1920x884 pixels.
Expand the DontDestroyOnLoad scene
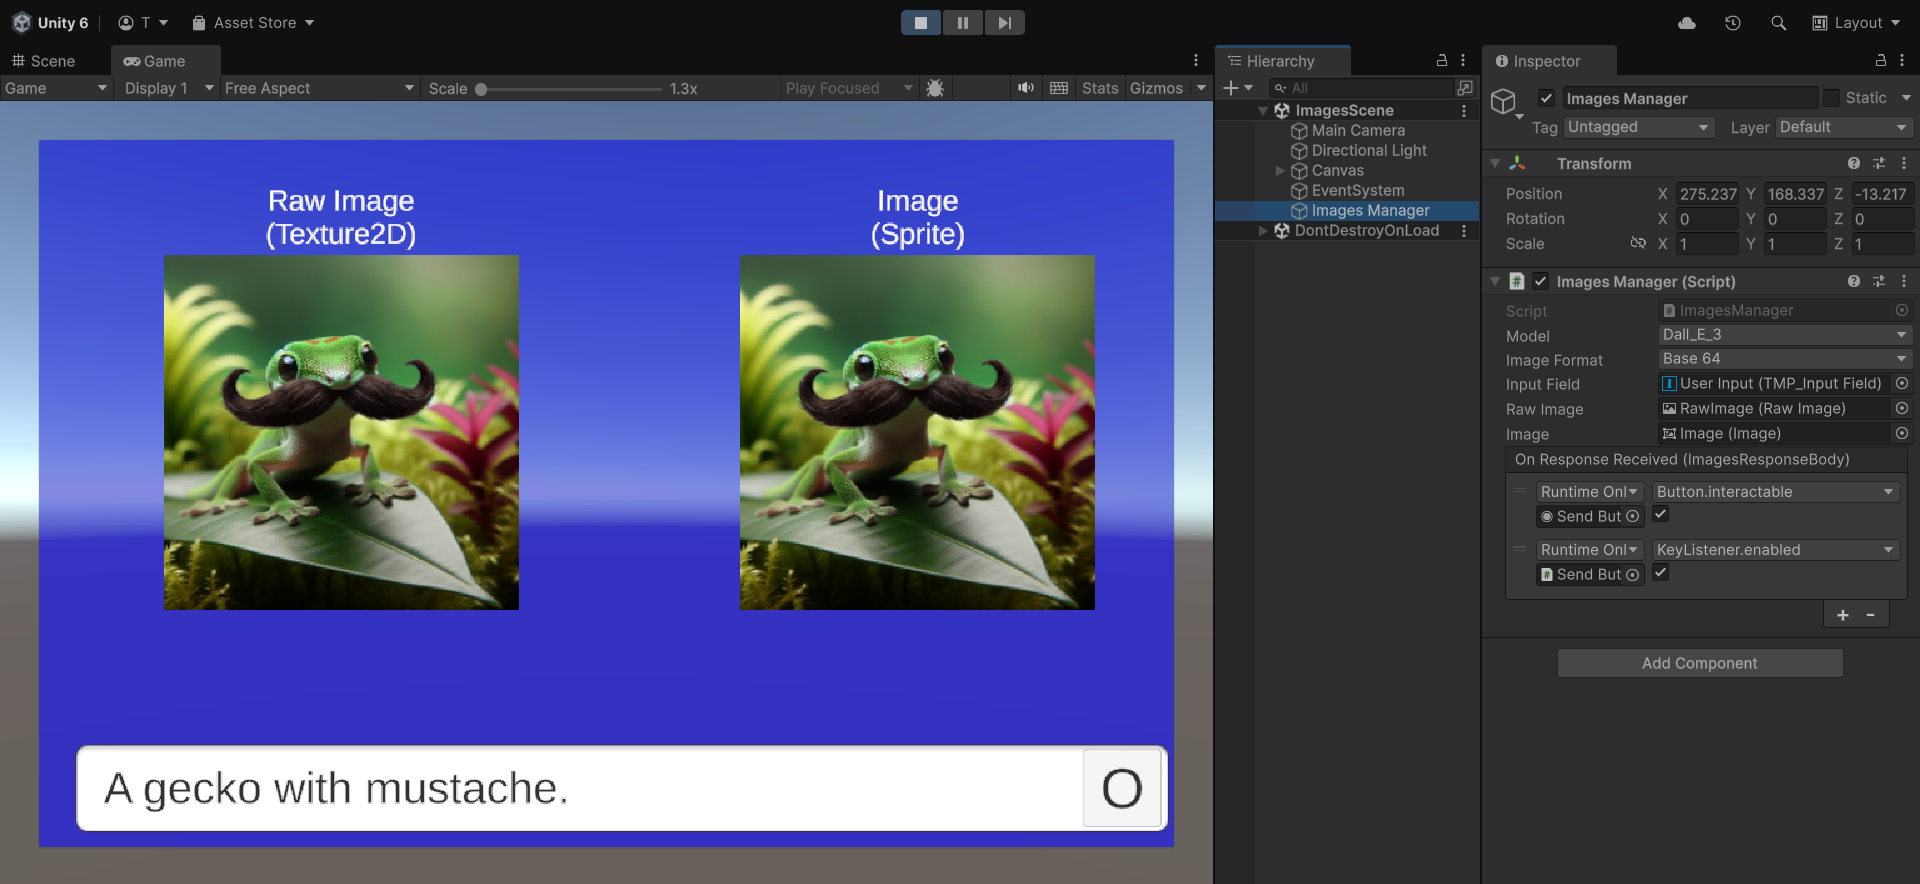(1263, 231)
